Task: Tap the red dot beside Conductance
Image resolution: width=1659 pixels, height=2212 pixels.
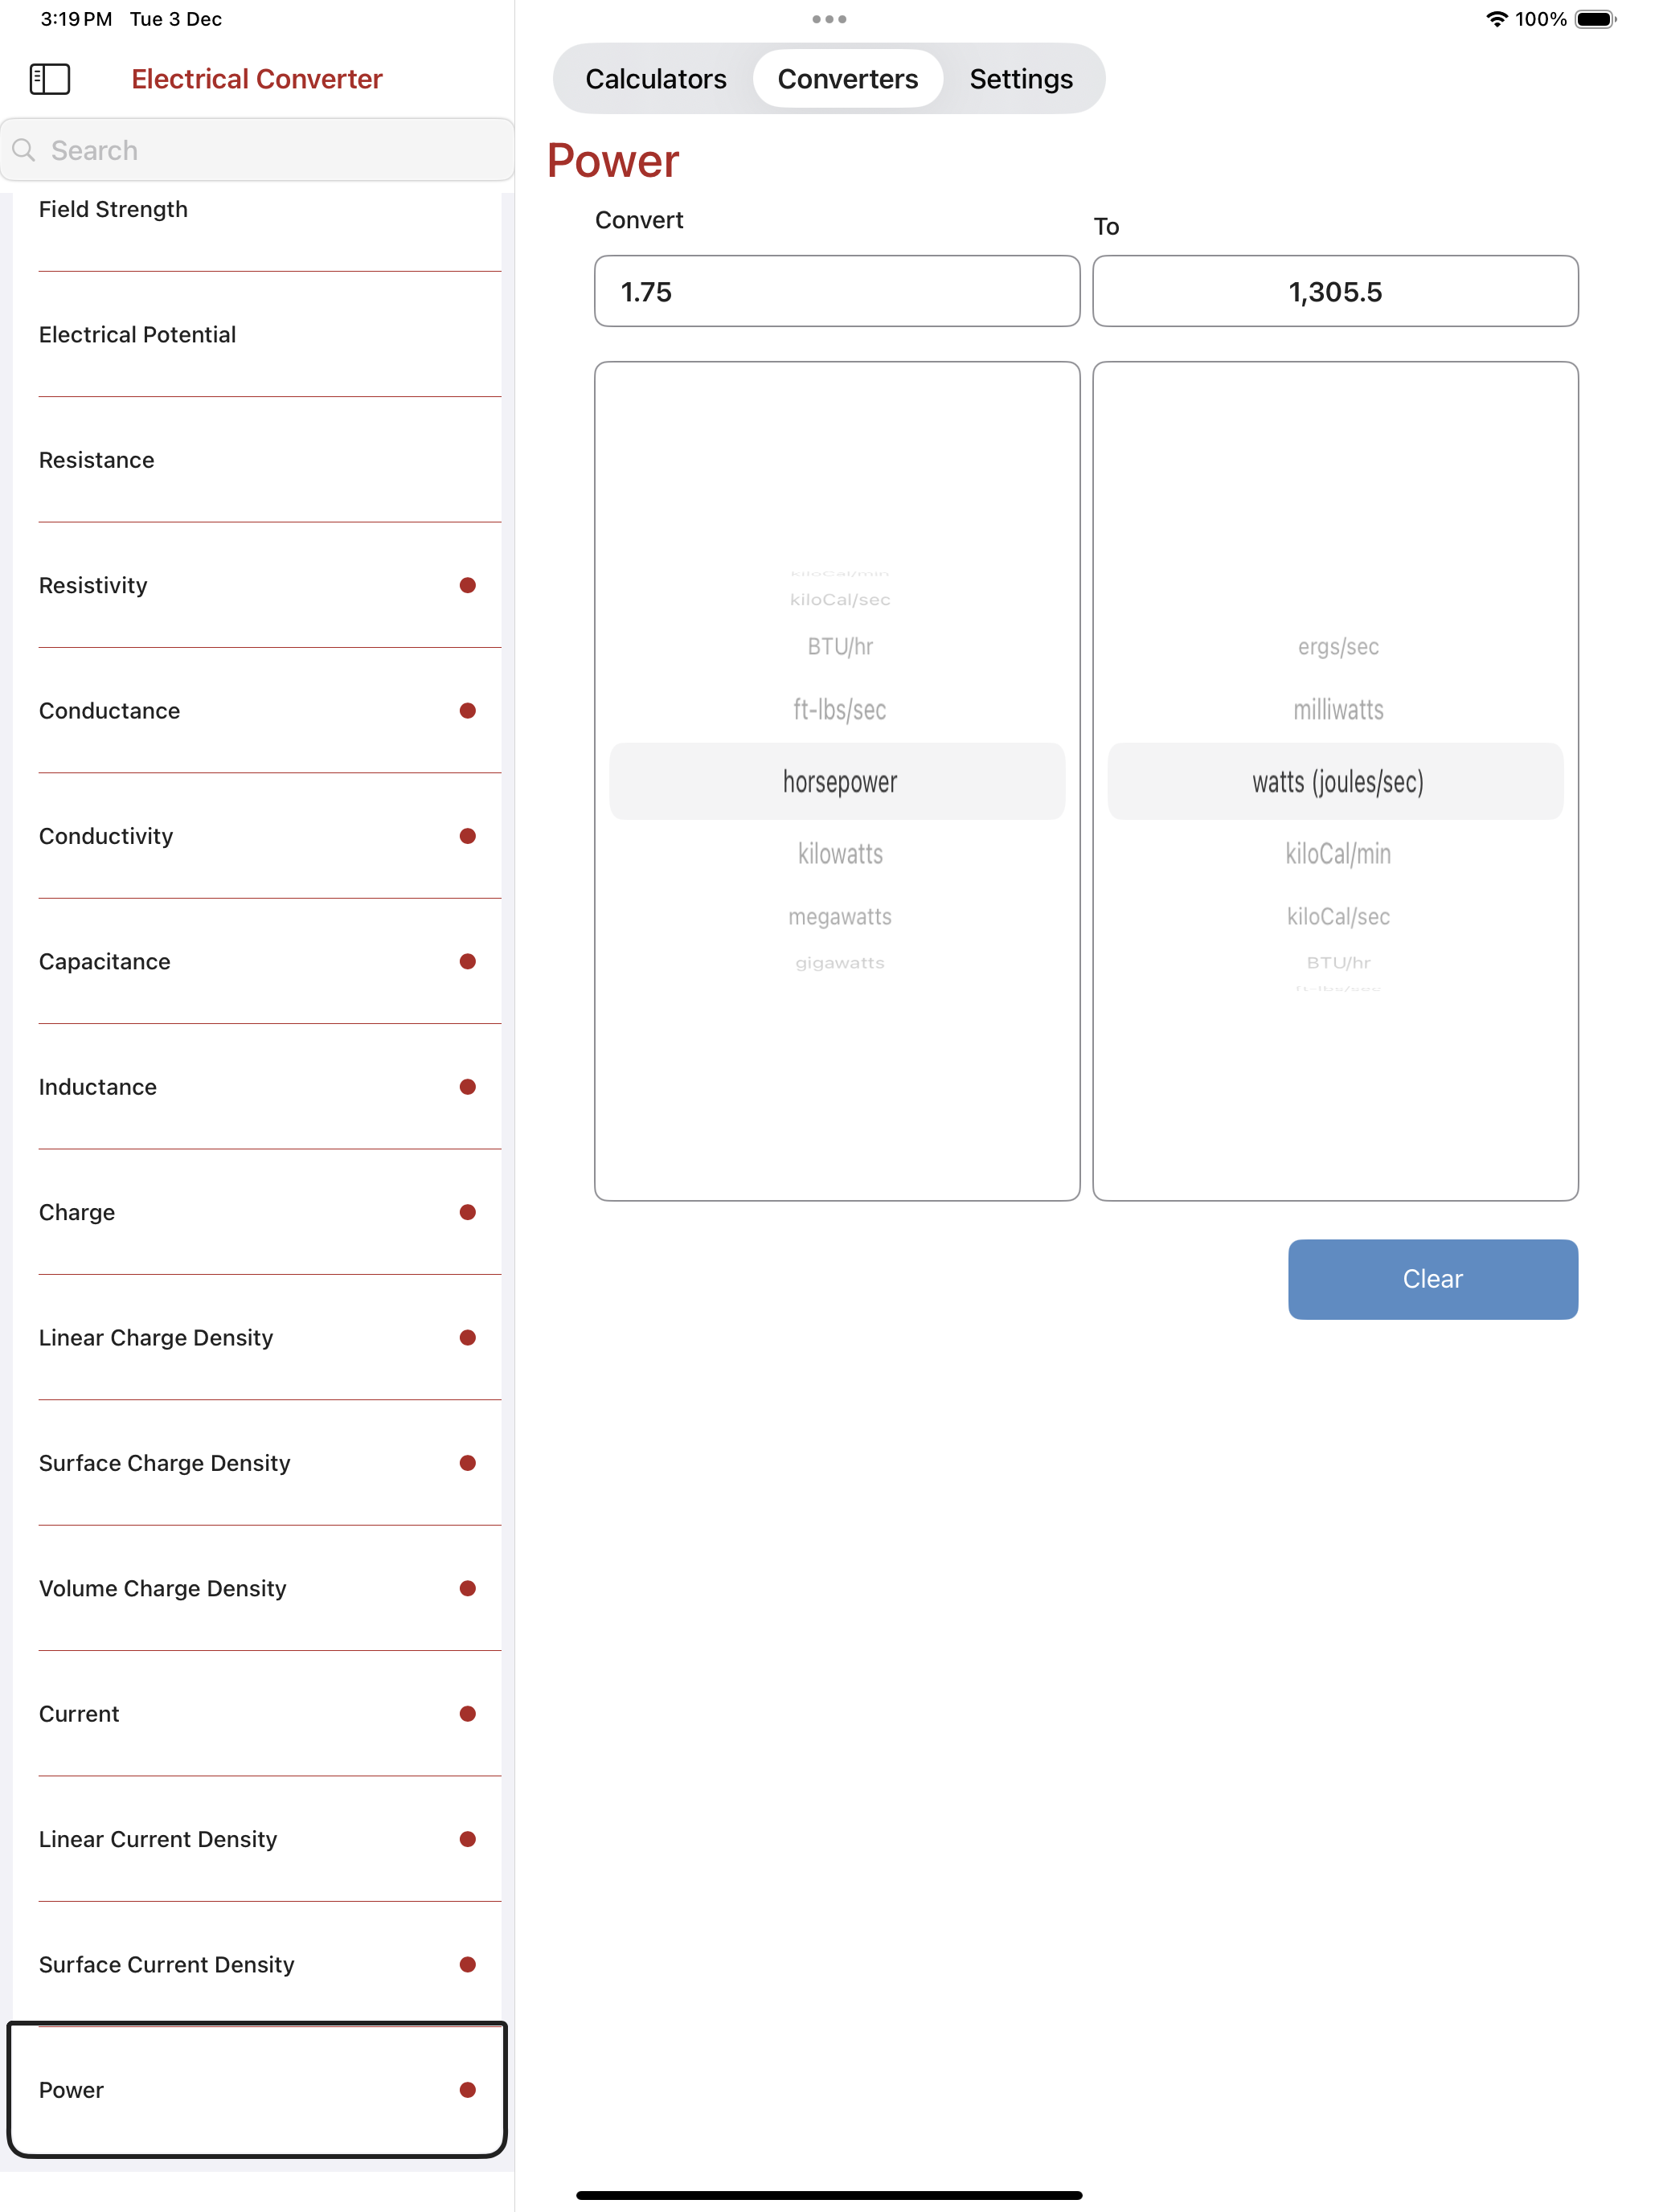Action: tap(467, 711)
